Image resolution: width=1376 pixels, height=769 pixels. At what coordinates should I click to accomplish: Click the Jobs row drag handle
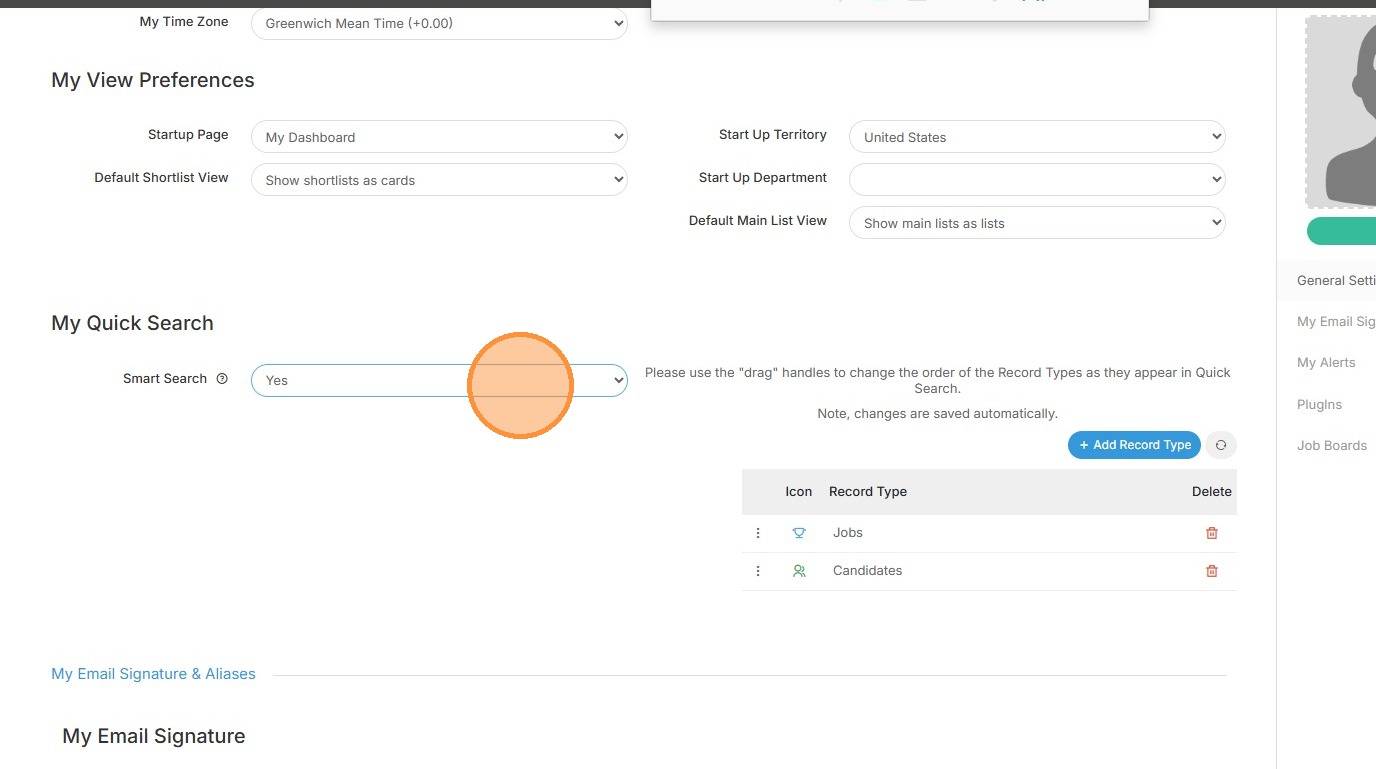pos(758,533)
